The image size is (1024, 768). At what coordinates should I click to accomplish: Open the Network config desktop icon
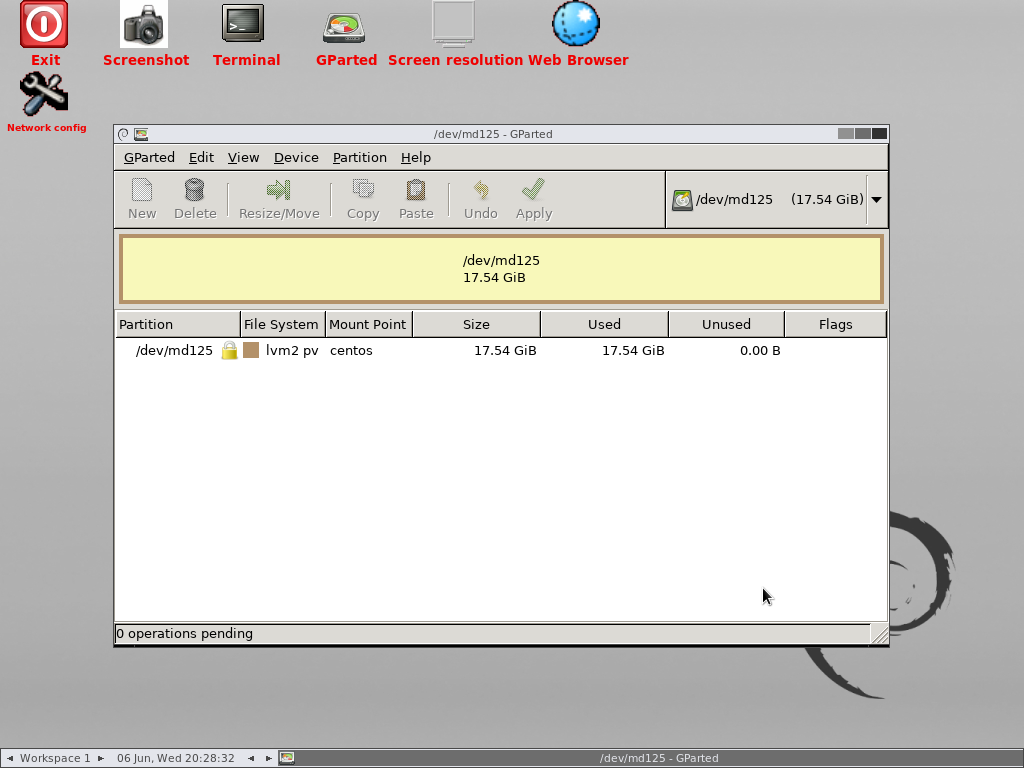[44, 94]
